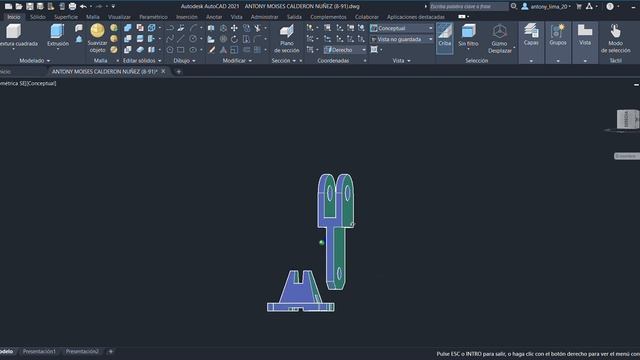Viewport: 640px width, 360px height.
Task: Add a new drawing tab with plus
Action: [x=178, y=71]
